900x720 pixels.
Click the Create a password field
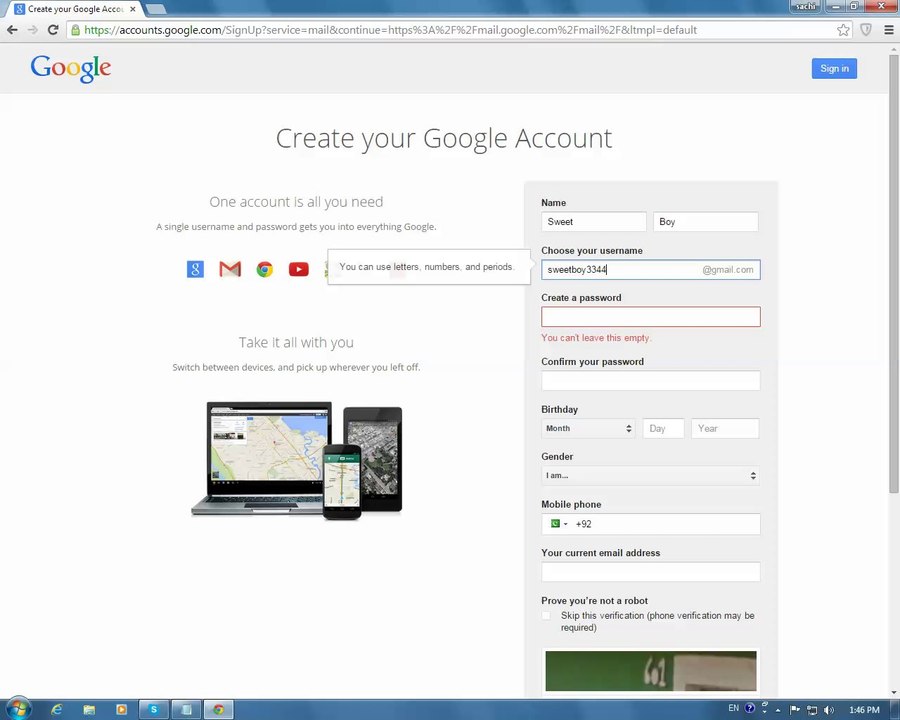[x=650, y=317]
